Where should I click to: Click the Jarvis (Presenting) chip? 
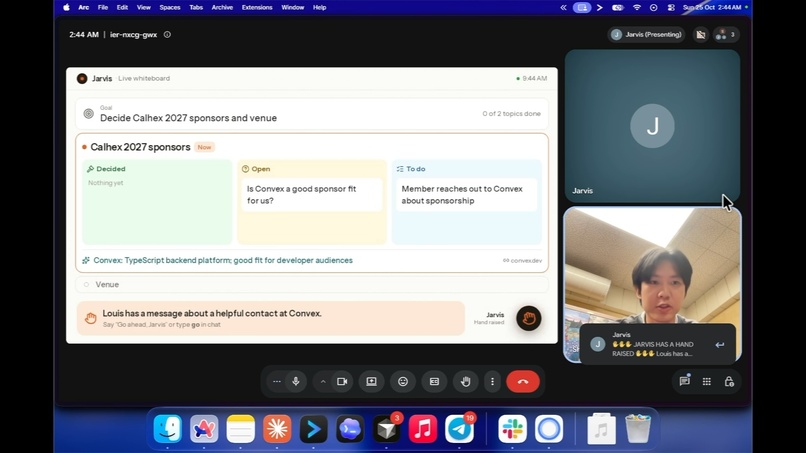click(x=647, y=34)
